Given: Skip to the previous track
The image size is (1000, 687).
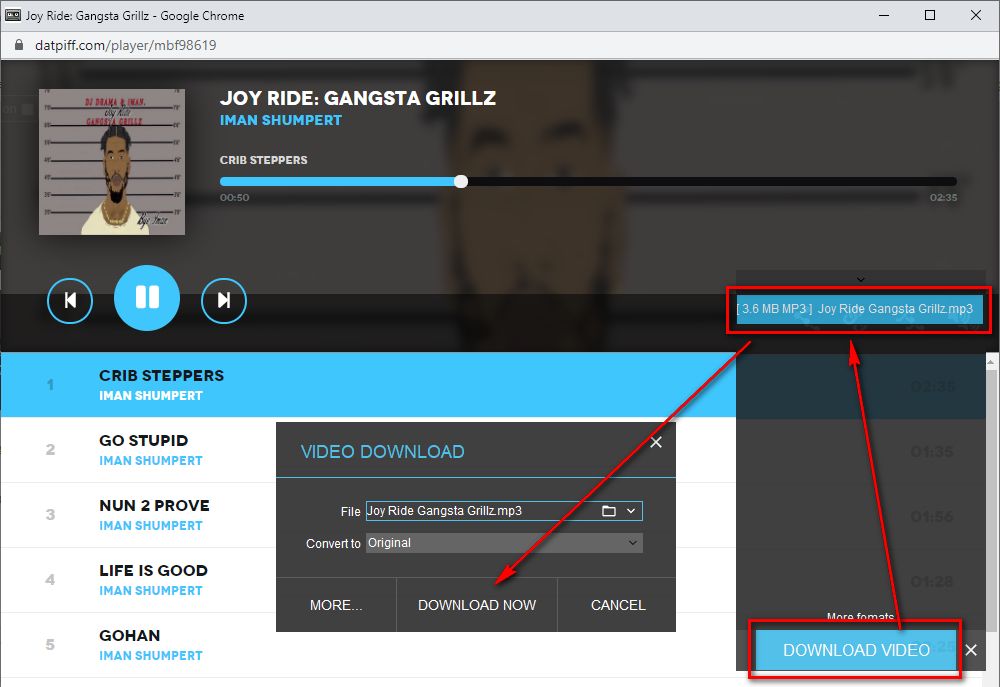Looking at the screenshot, I should tap(70, 300).
